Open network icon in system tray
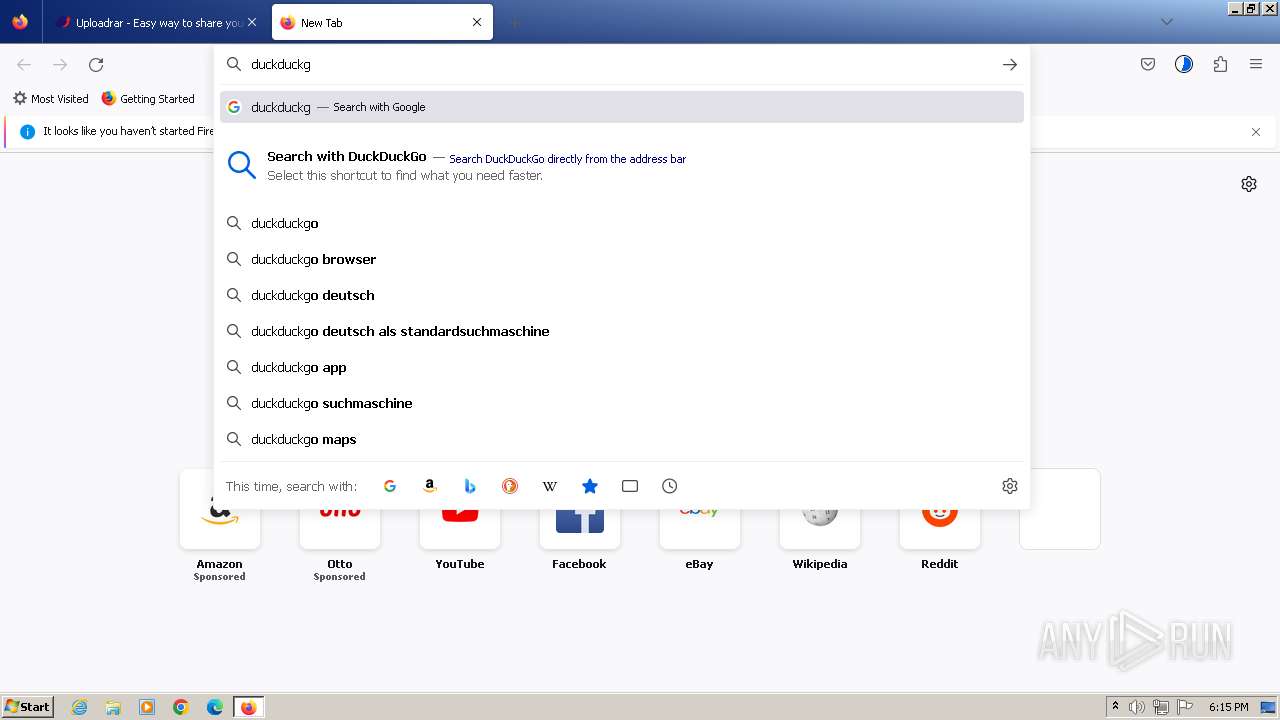 click(1161, 707)
